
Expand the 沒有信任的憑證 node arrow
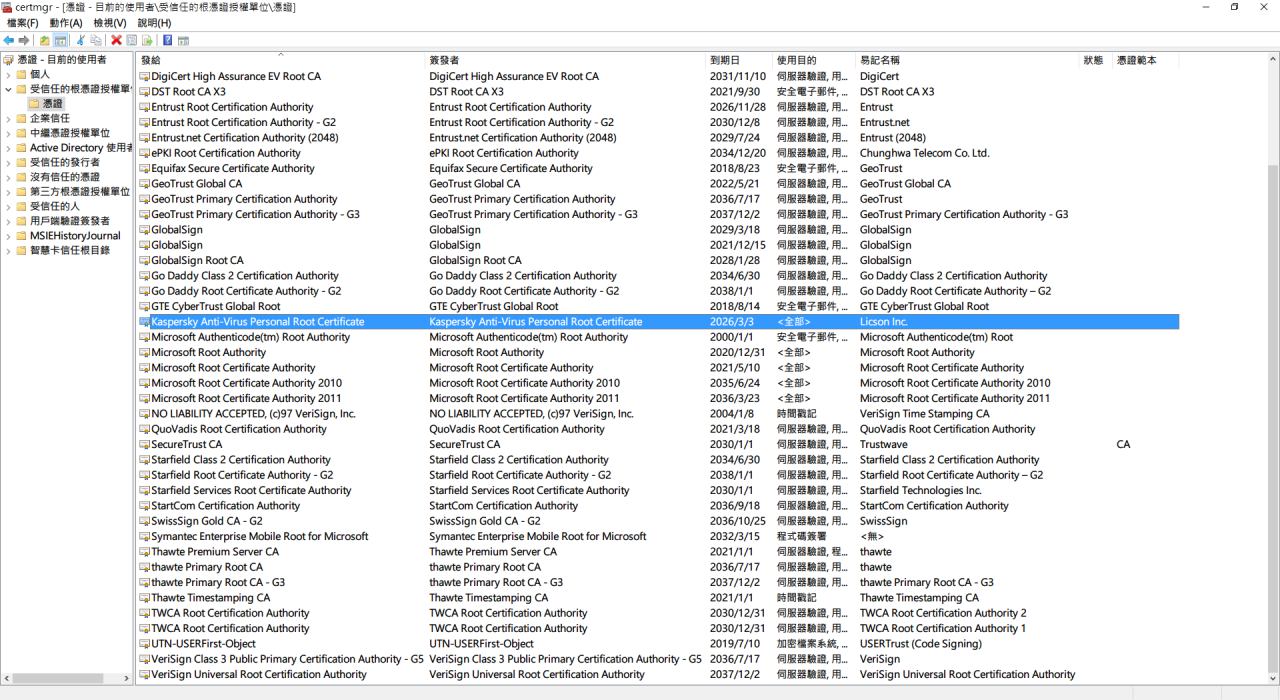point(8,177)
